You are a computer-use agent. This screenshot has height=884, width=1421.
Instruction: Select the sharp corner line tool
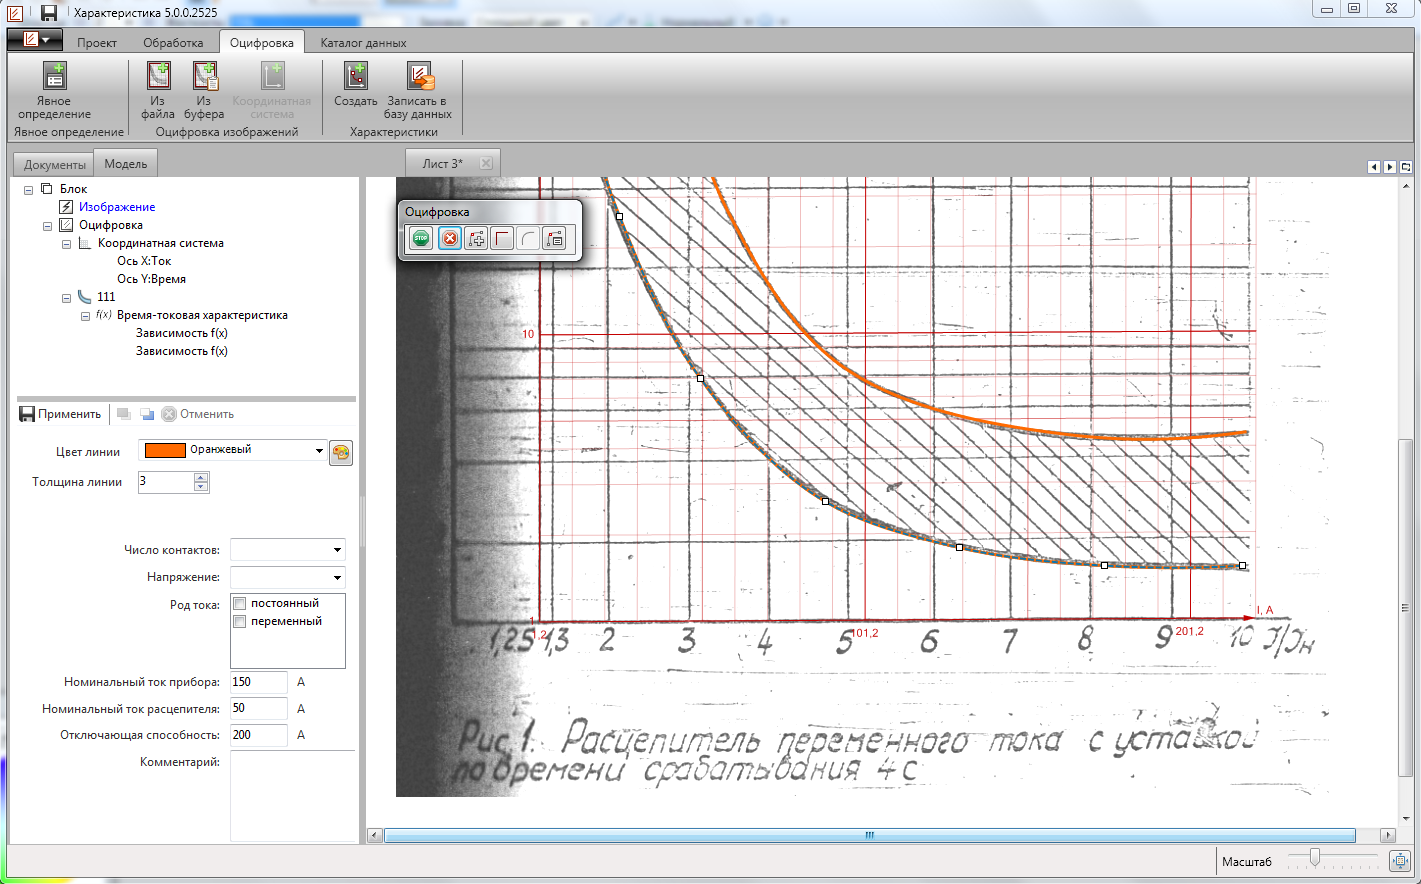click(502, 238)
